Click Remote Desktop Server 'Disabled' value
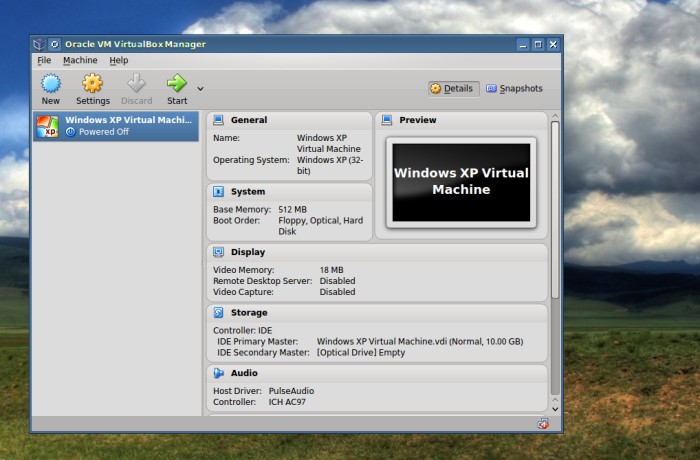Viewport: 700px width, 460px height. click(x=338, y=281)
